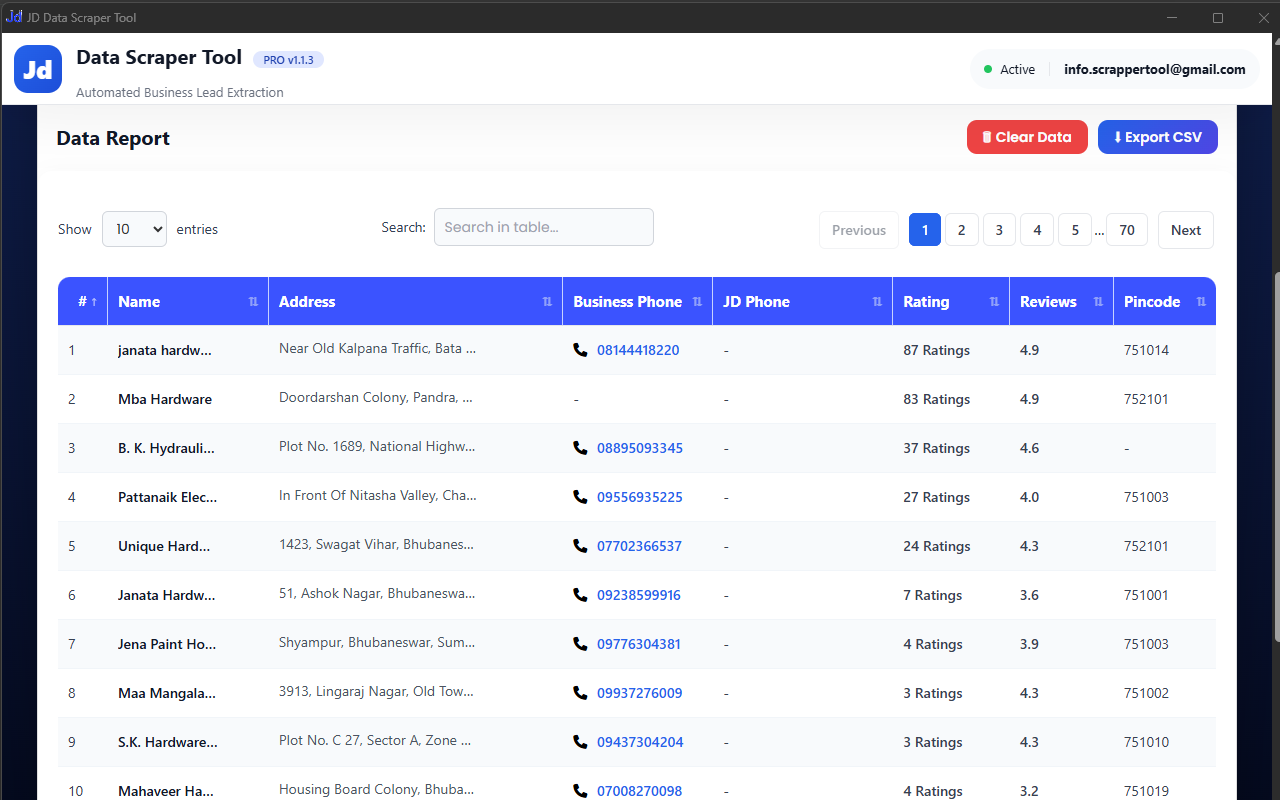Go to page 2 in pagination

pos(962,230)
